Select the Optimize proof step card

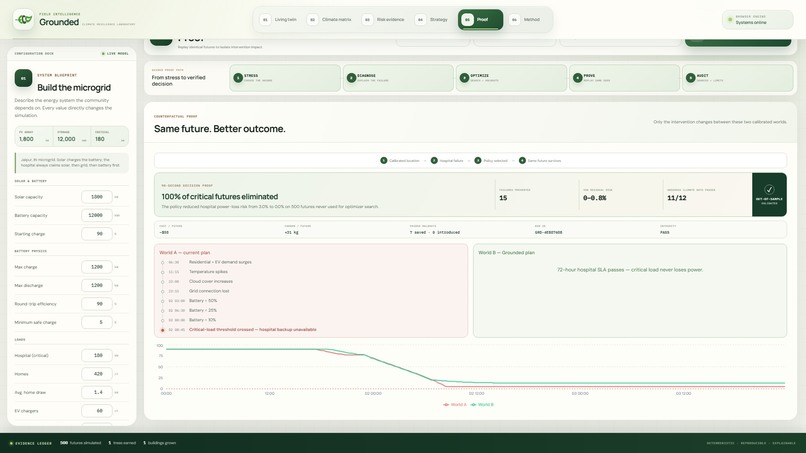511,78
